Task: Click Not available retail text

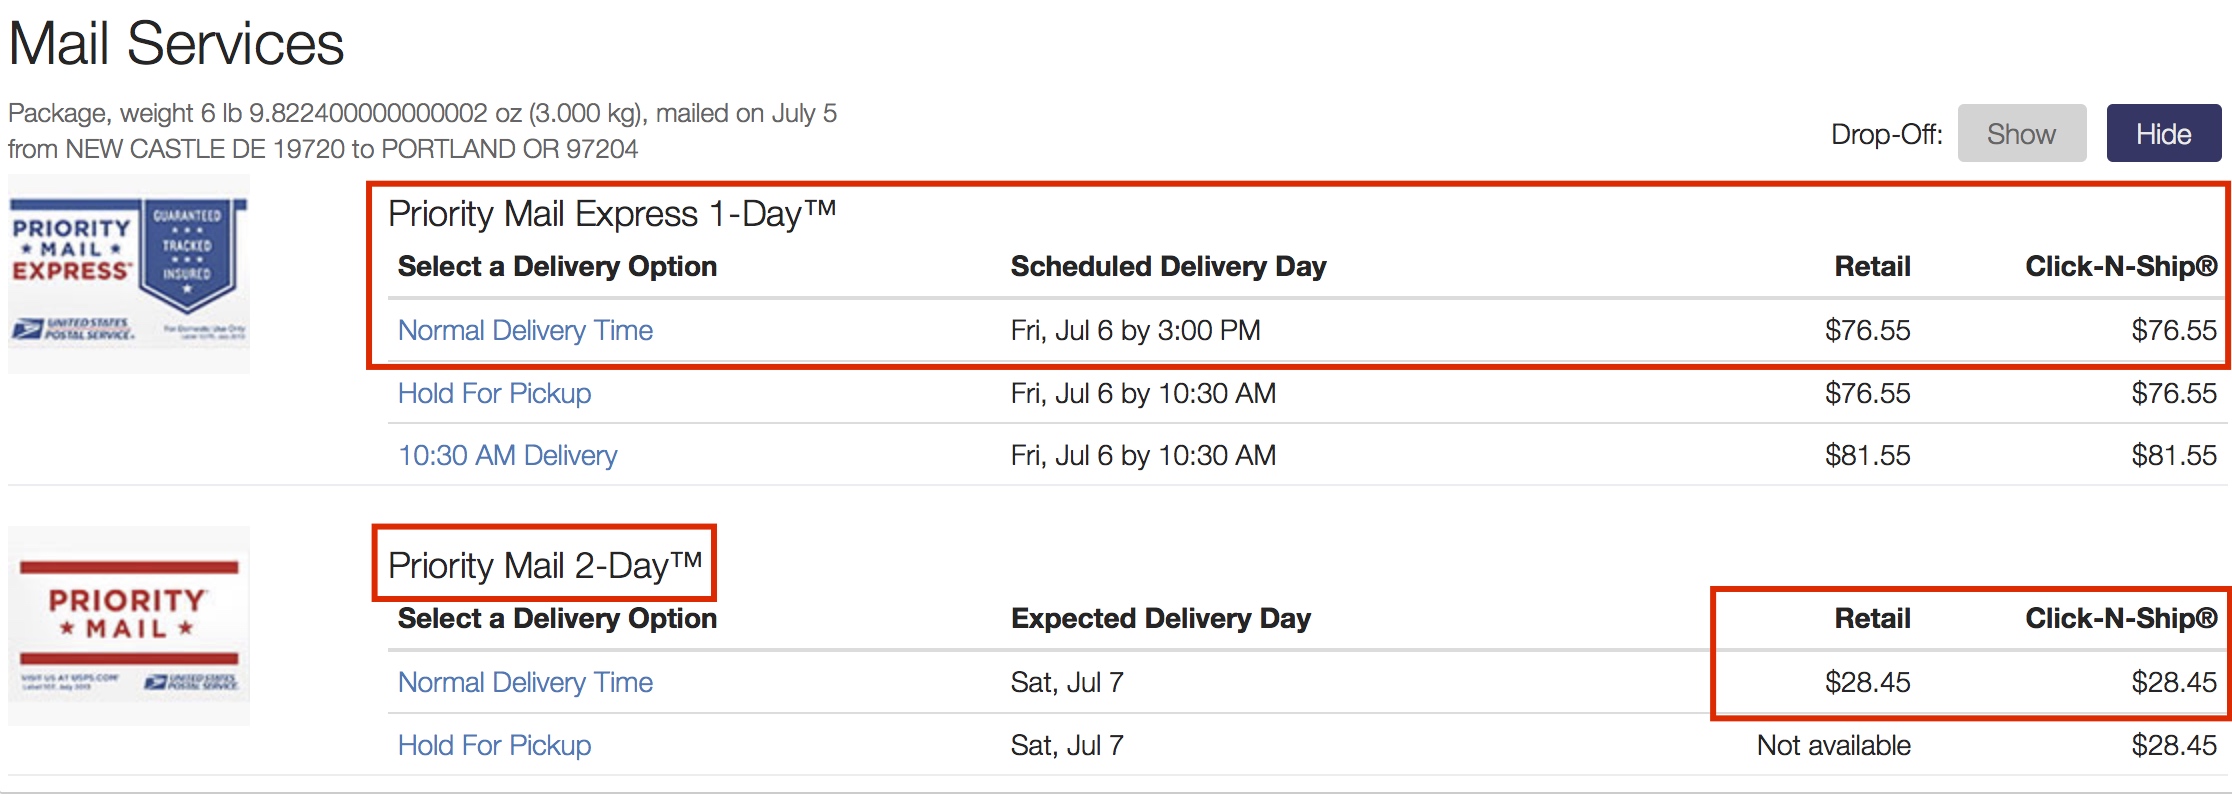Action: click(x=1834, y=745)
